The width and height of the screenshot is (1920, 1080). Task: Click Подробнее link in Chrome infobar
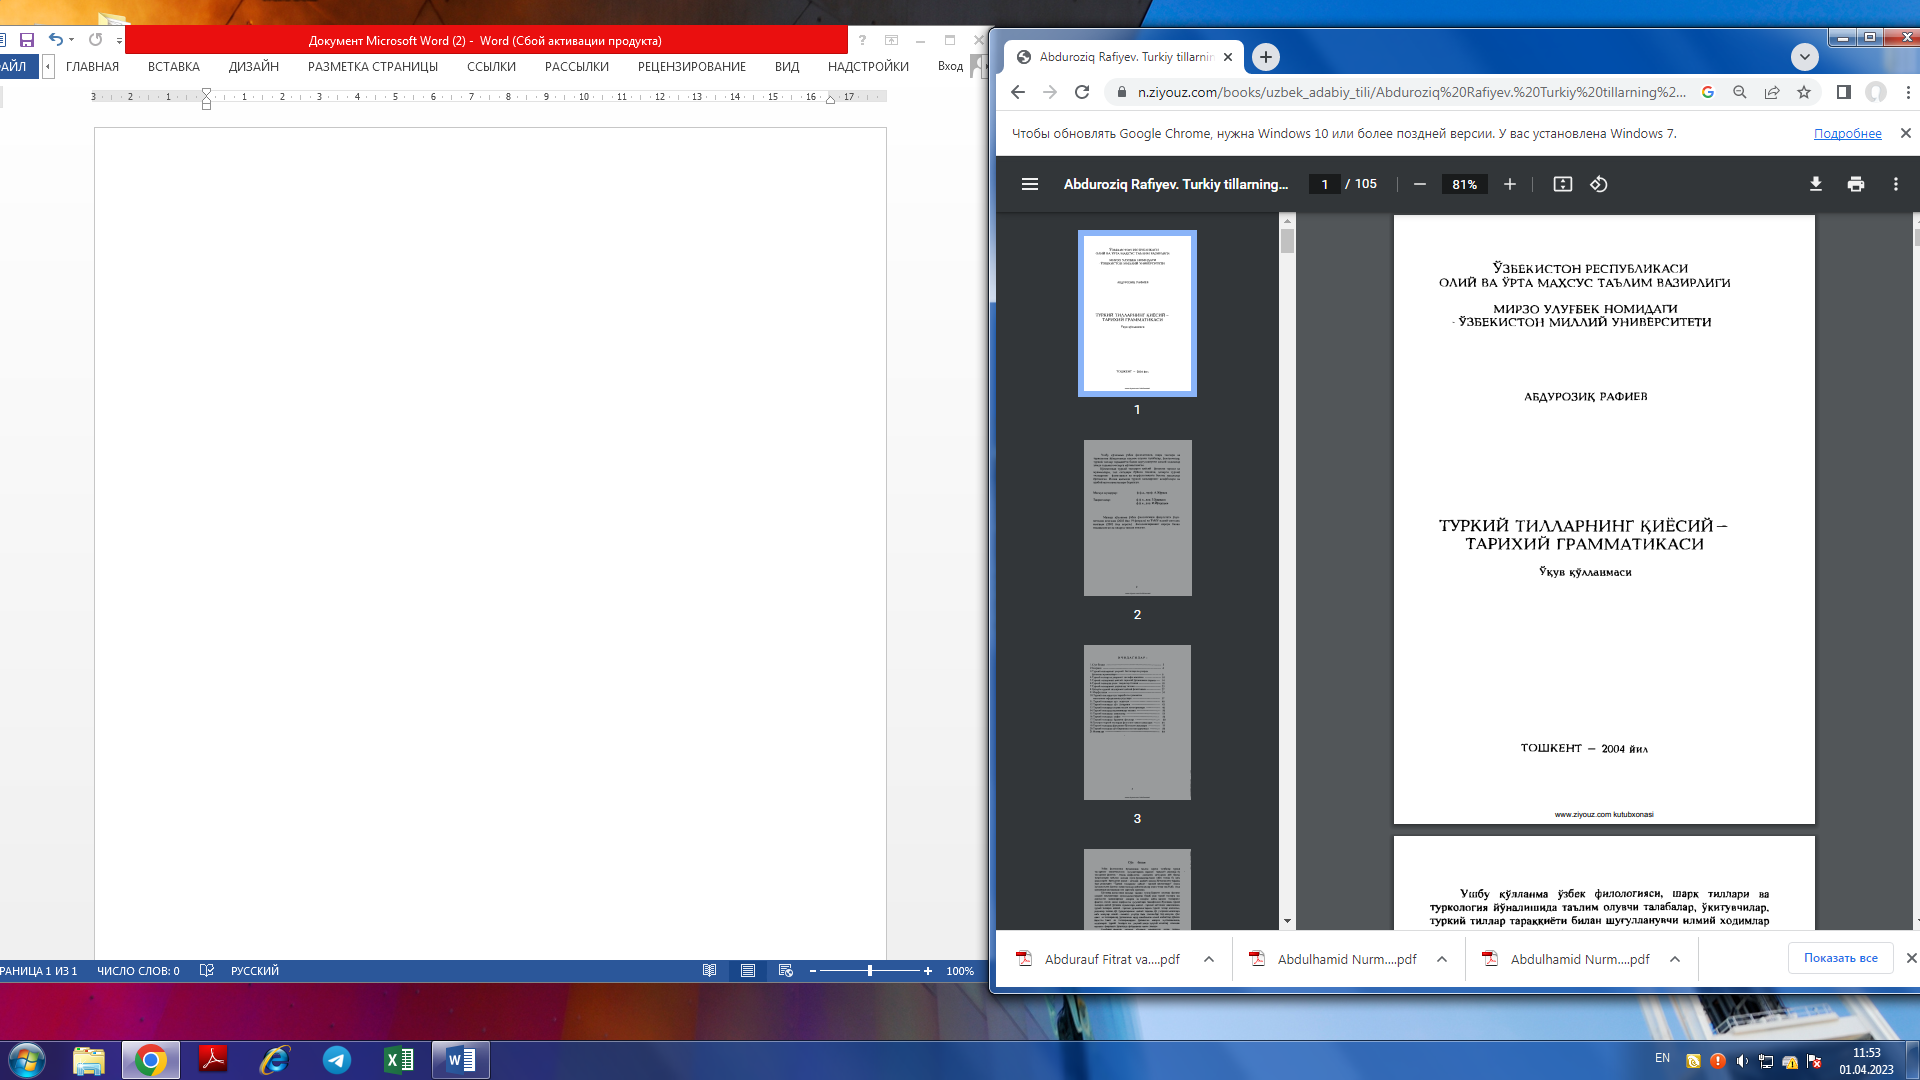pyautogui.click(x=1847, y=133)
